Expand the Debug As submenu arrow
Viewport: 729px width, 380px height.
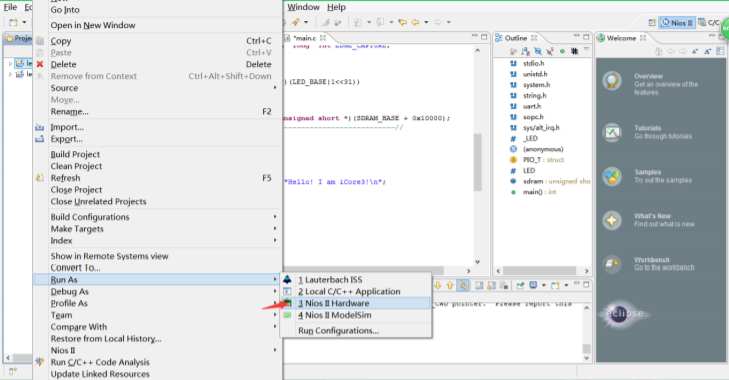[275, 292]
